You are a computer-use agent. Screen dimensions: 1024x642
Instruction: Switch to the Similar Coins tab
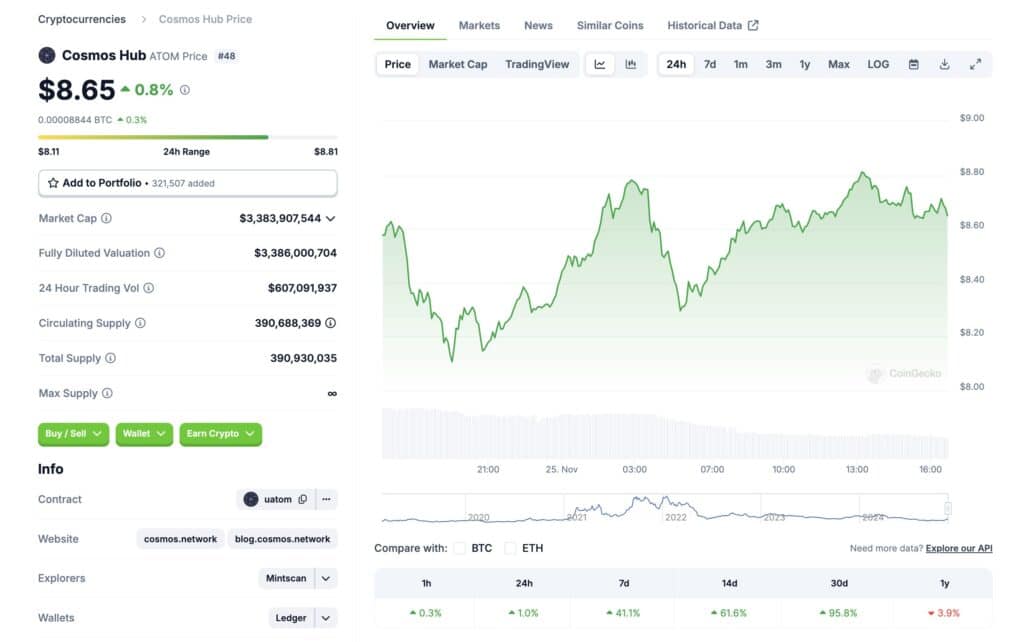click(x=610, y=25)
